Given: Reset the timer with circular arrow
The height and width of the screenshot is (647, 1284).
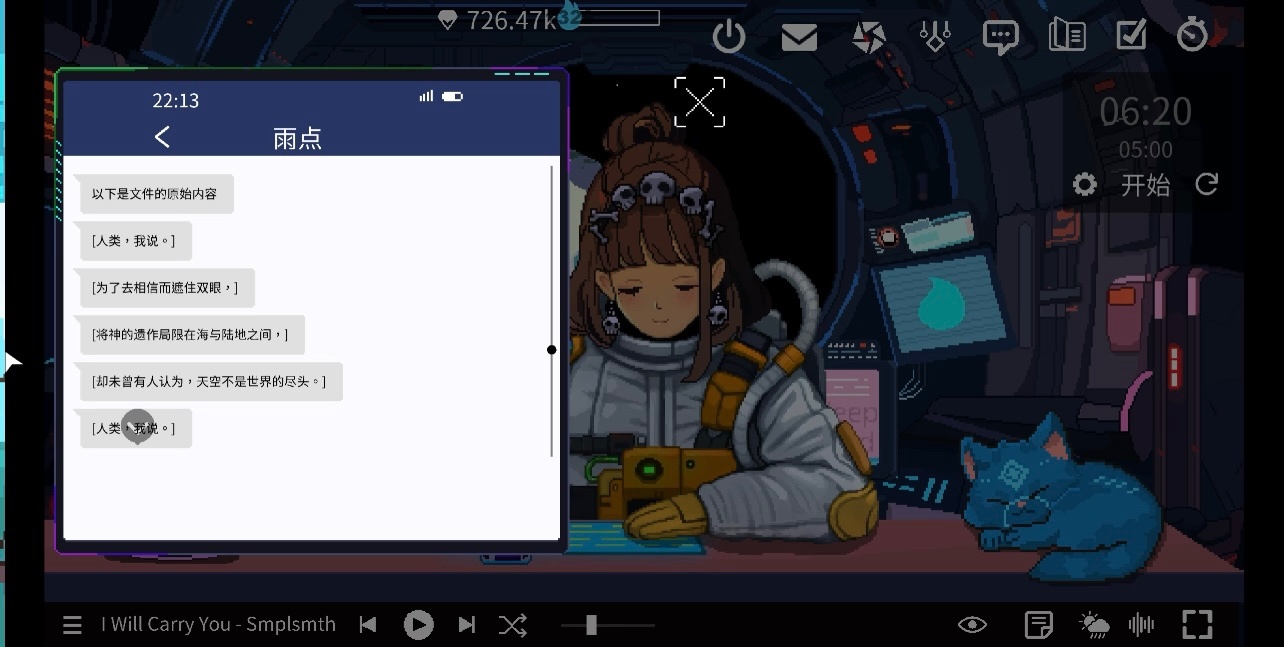Looking at the screenshot, I should point(1207,184).
